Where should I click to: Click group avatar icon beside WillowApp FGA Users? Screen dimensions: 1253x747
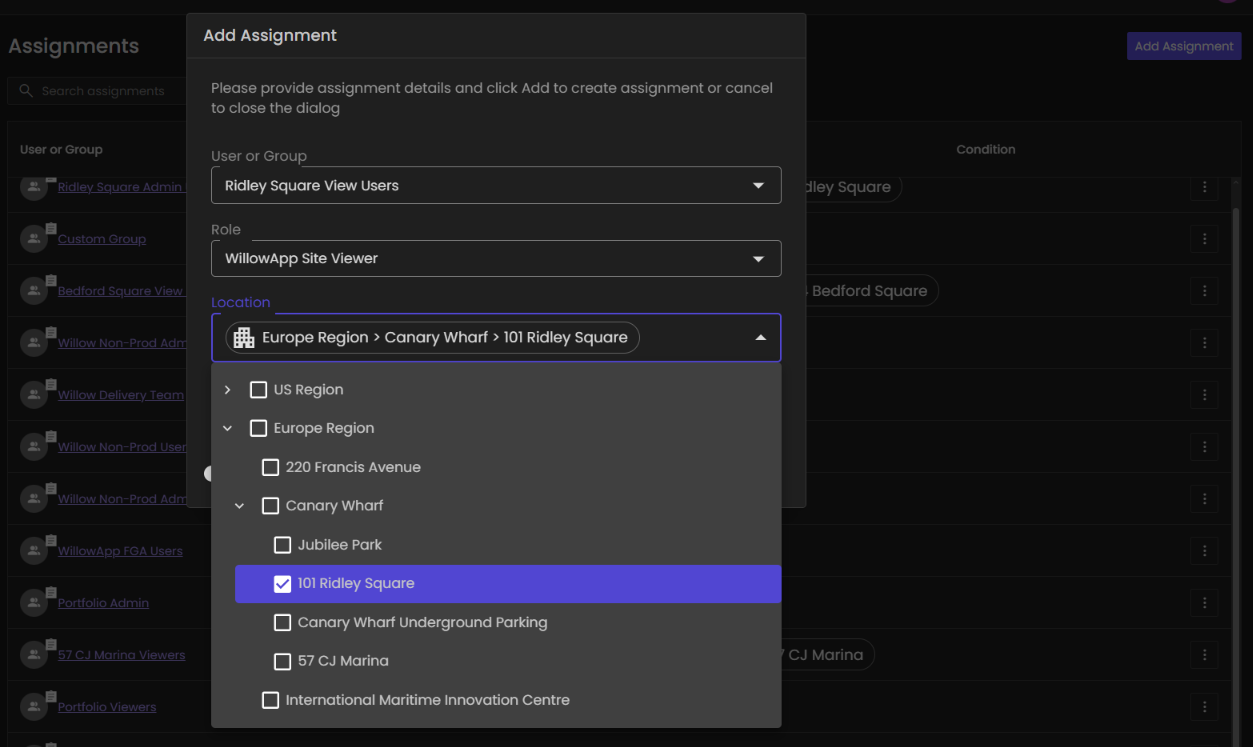coord(34,551)
